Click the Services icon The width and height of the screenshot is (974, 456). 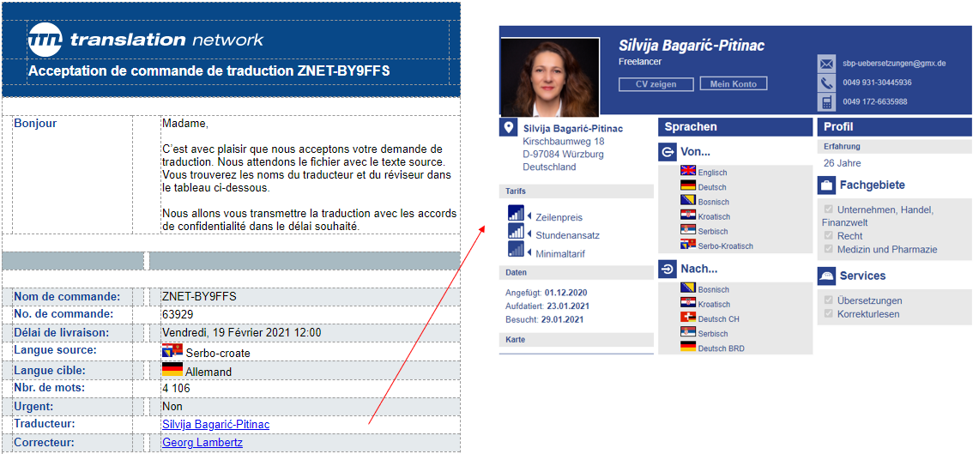click(827, 276)
